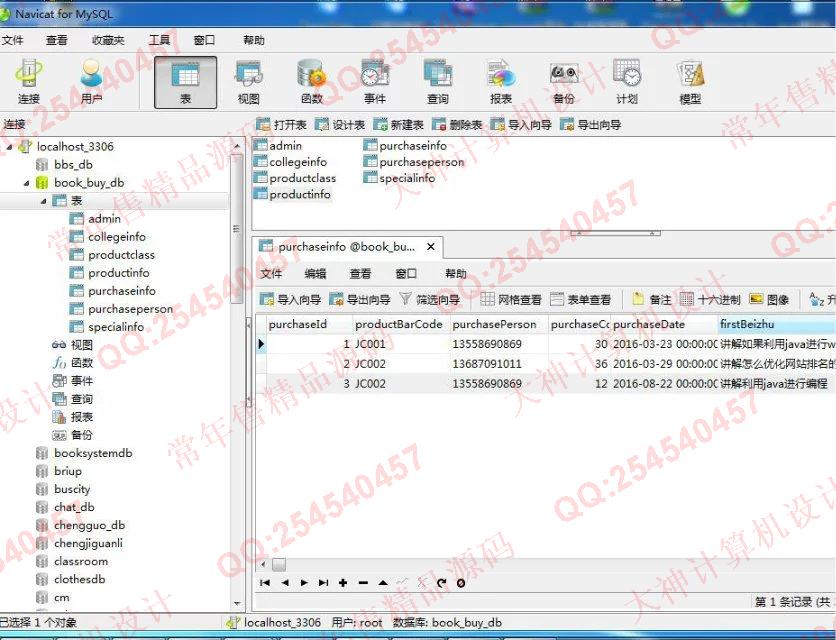Select the purchaseinfo @book_bu... tab
836x640 pixels.
point(345,247)
